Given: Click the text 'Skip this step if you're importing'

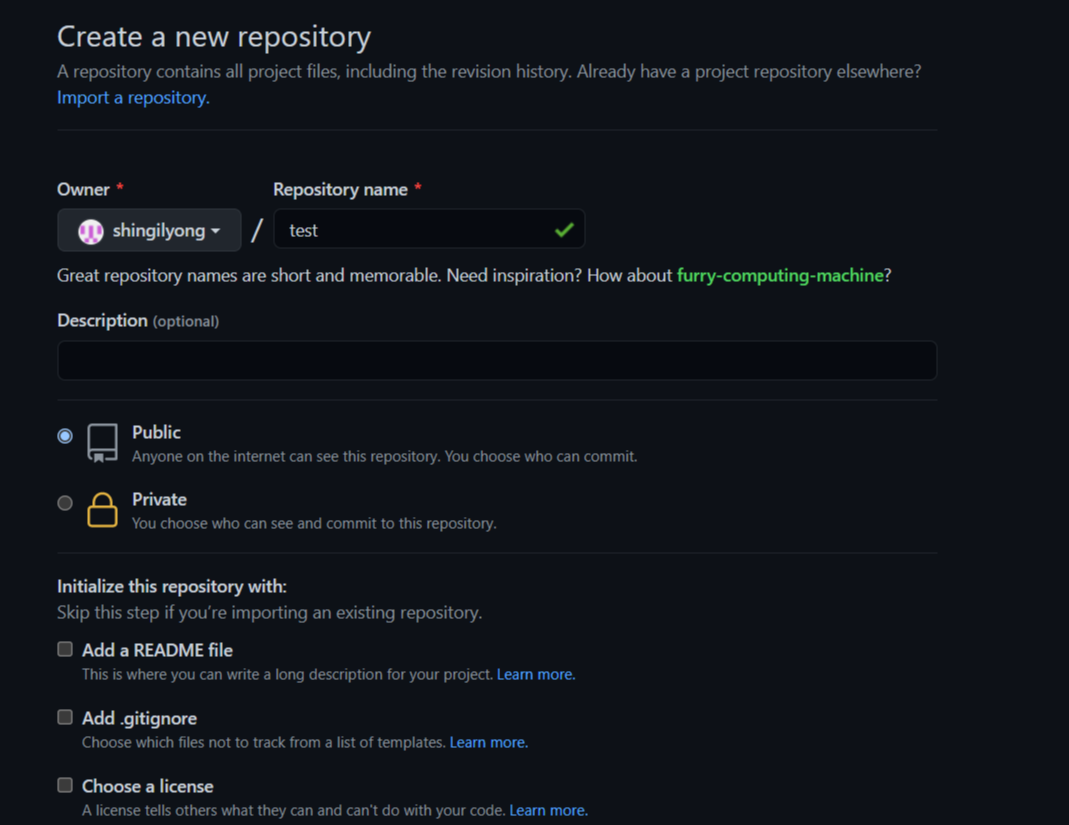Looking at the screenshot, I should click(x=269, y=613).
